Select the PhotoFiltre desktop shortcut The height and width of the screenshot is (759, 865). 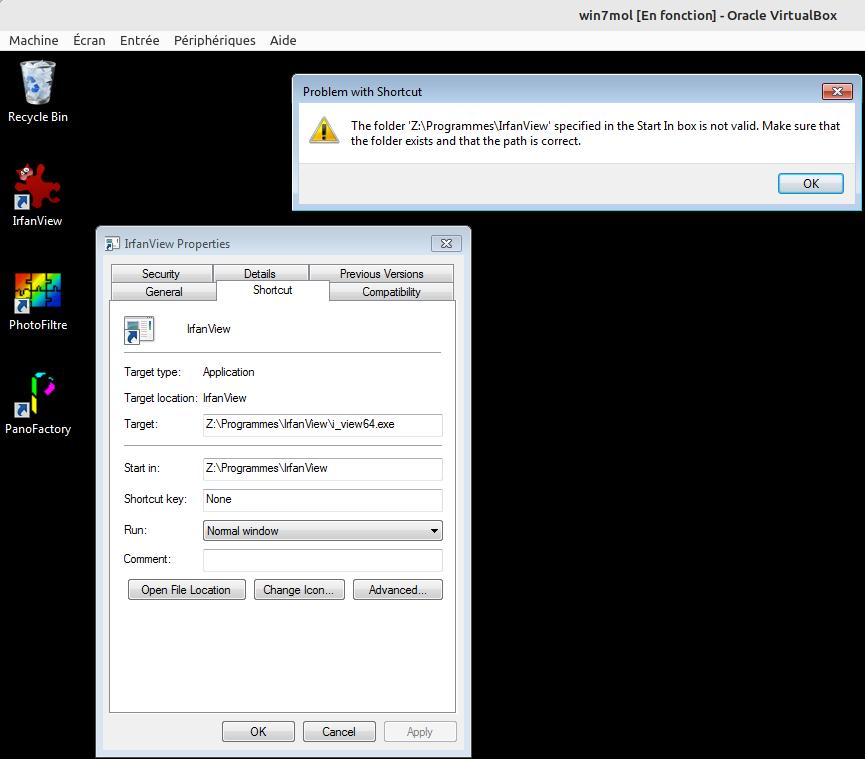tap(38, 293)
